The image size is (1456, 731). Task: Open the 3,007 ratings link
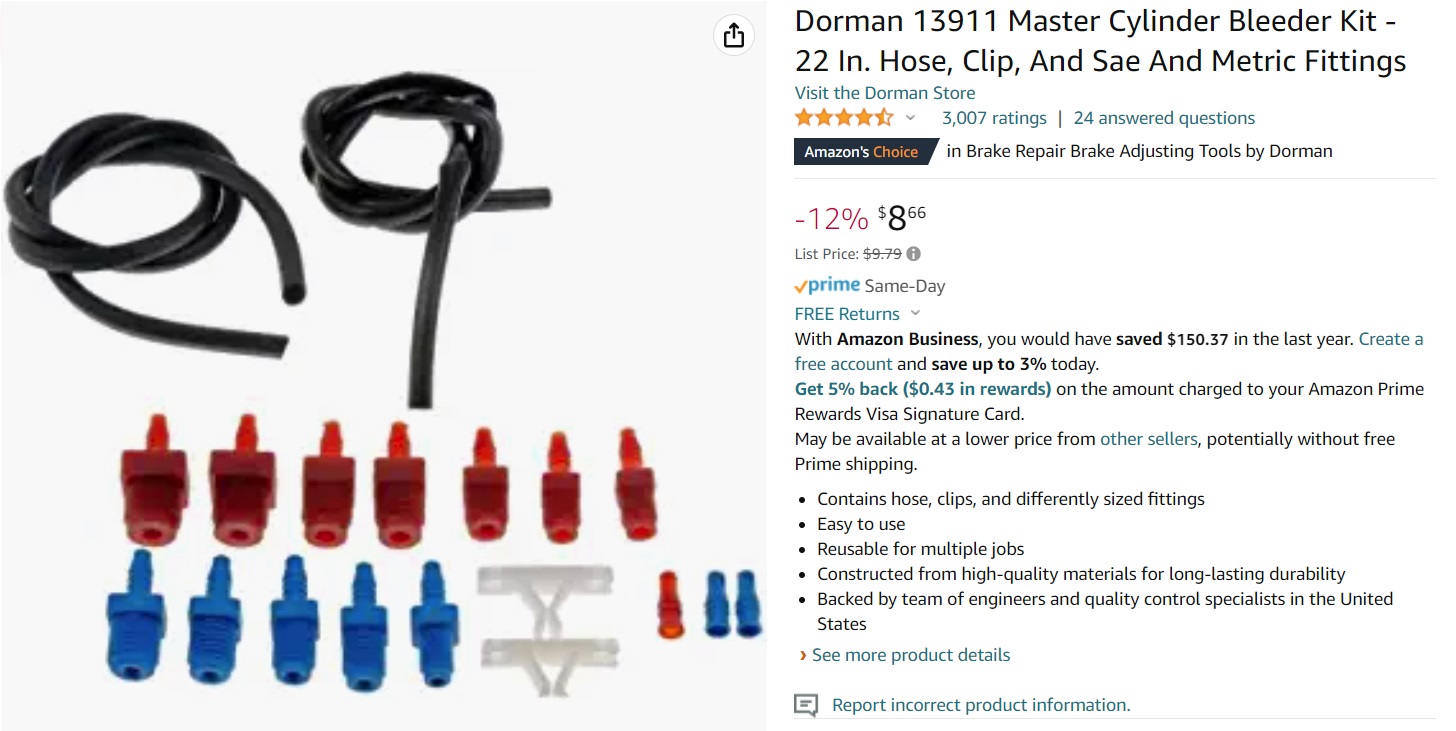(994, 118)
